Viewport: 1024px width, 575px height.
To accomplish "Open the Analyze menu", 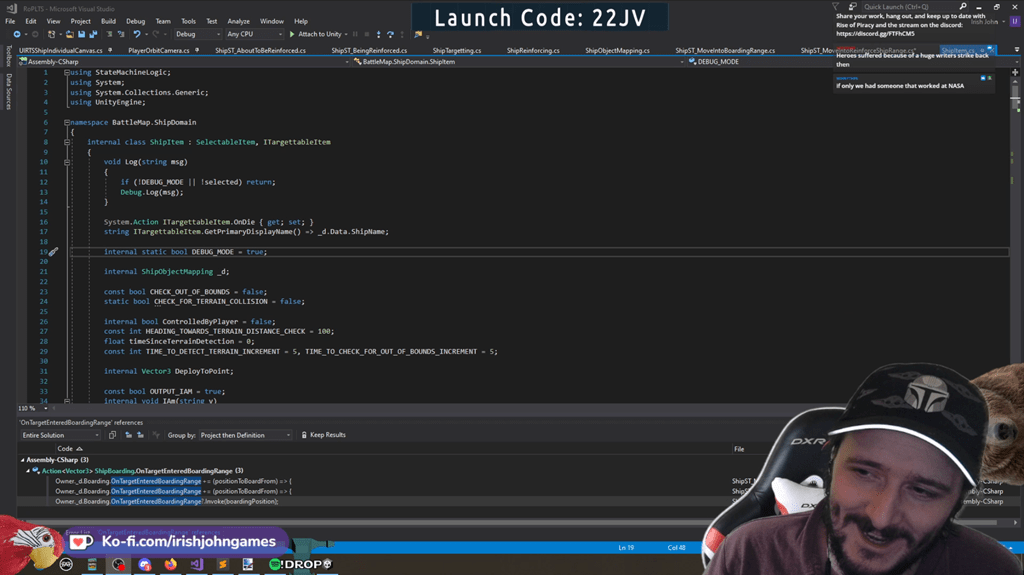I will pyautogui.click(x=238, y=21).
